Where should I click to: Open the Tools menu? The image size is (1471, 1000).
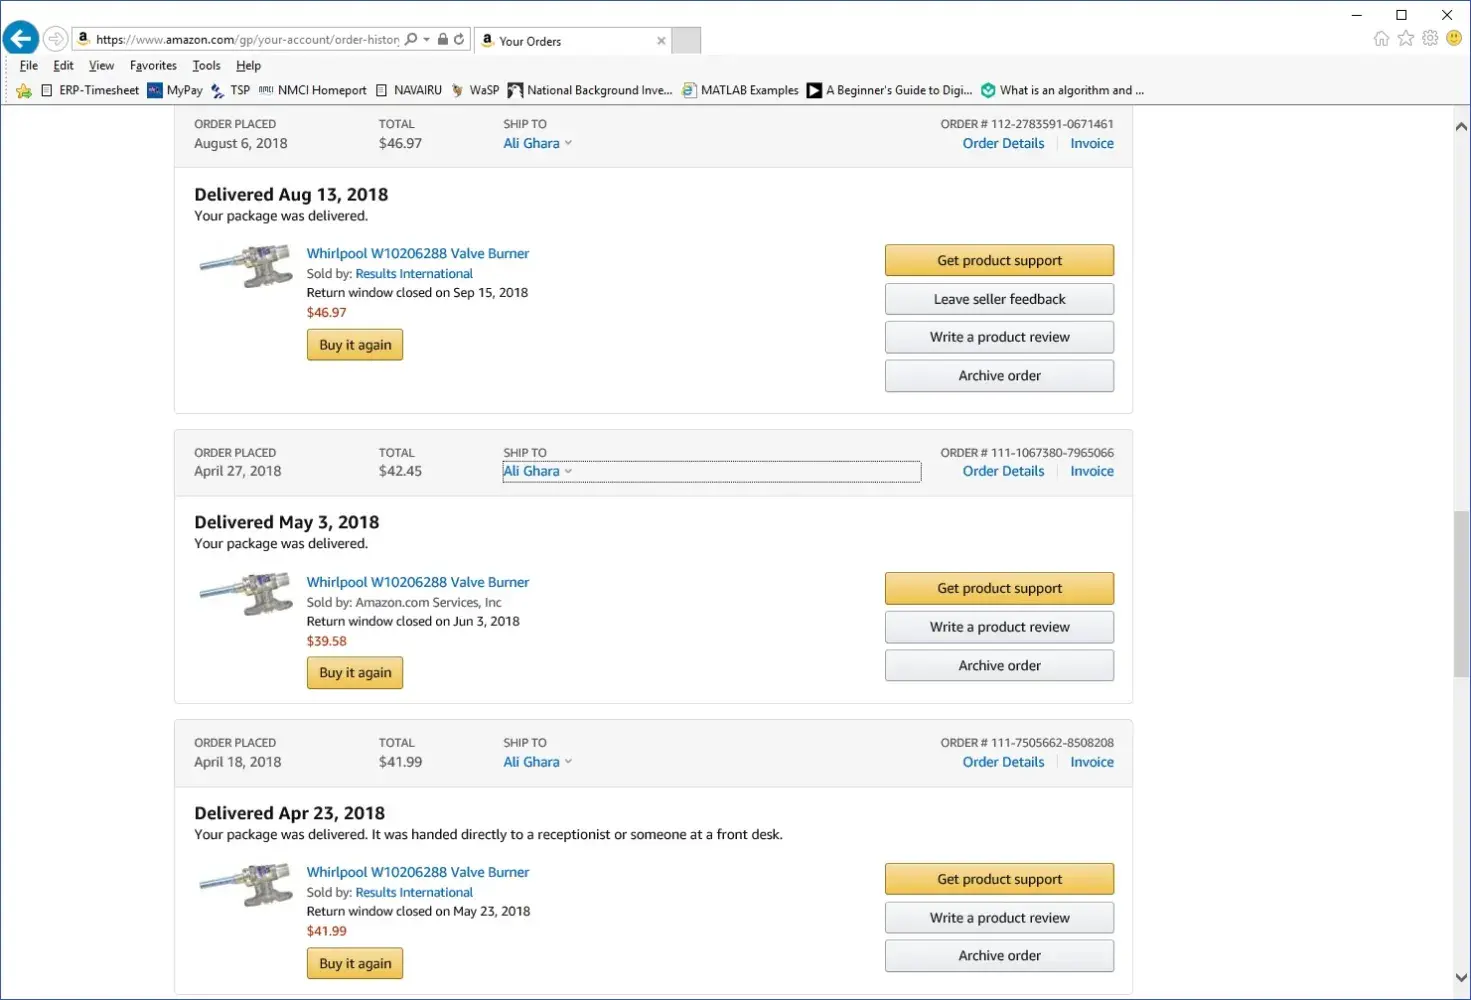[x=206, y=66]
